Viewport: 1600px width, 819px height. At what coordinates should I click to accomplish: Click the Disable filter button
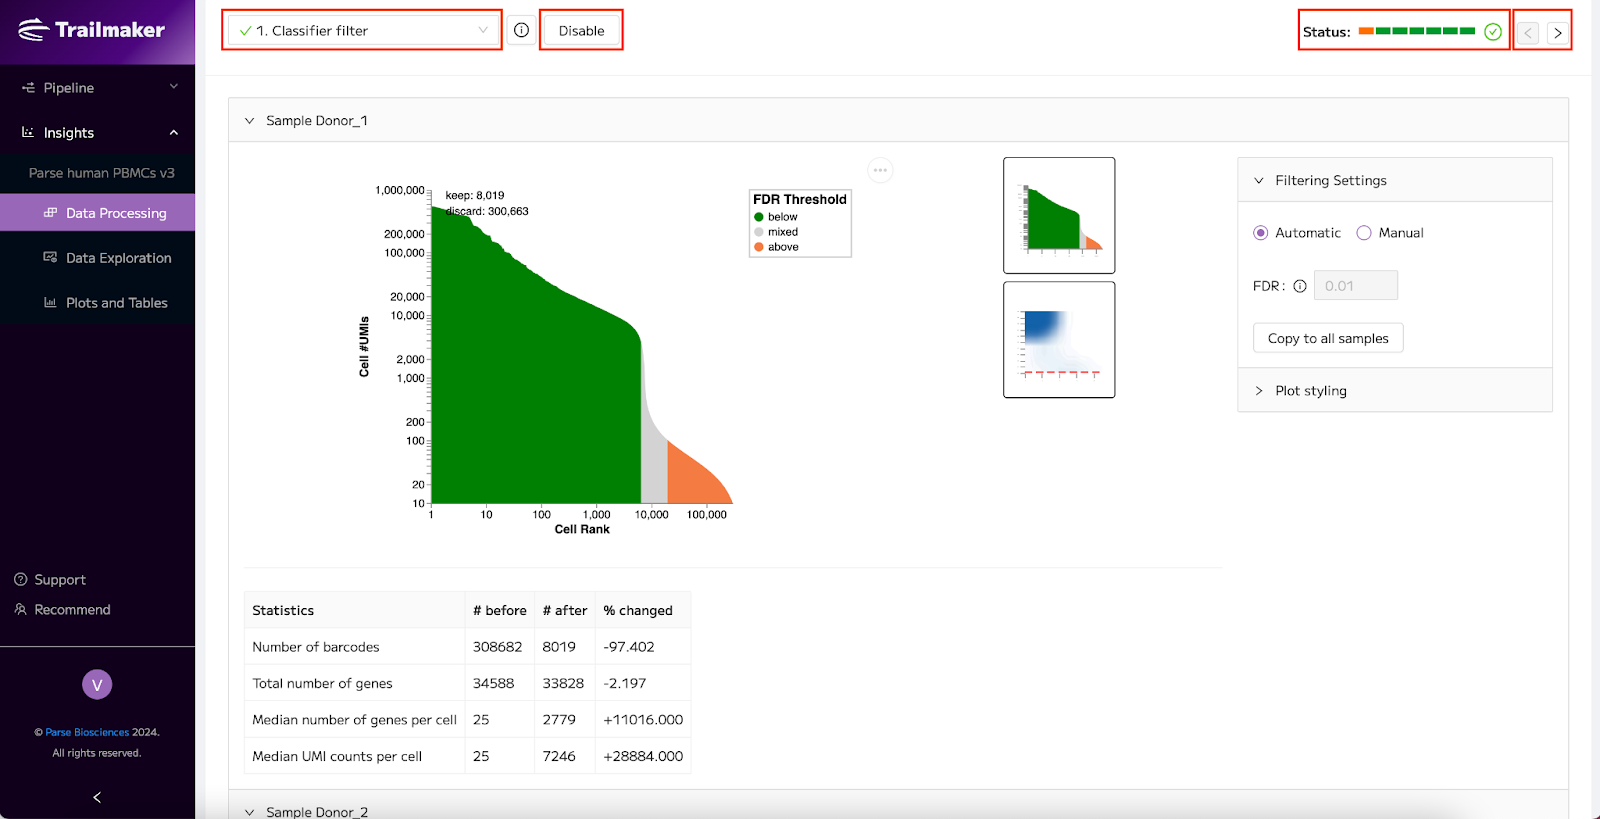click(581, 30)
